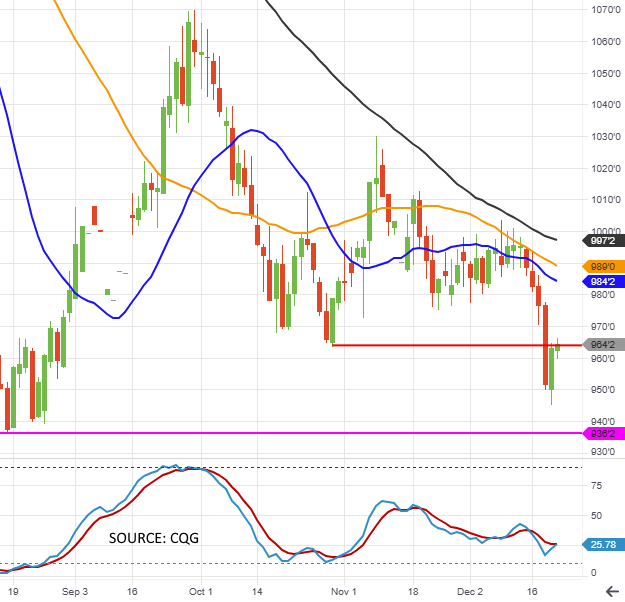Click the red dashed overbought line

291,467
